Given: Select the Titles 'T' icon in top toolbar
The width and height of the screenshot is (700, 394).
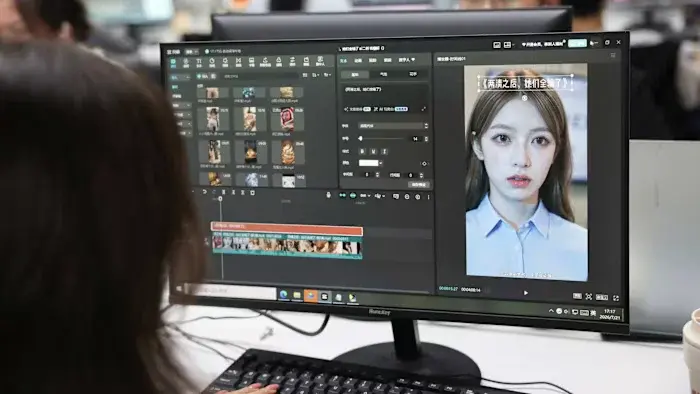Looking at the screenshot, I should tap(199, 62).
